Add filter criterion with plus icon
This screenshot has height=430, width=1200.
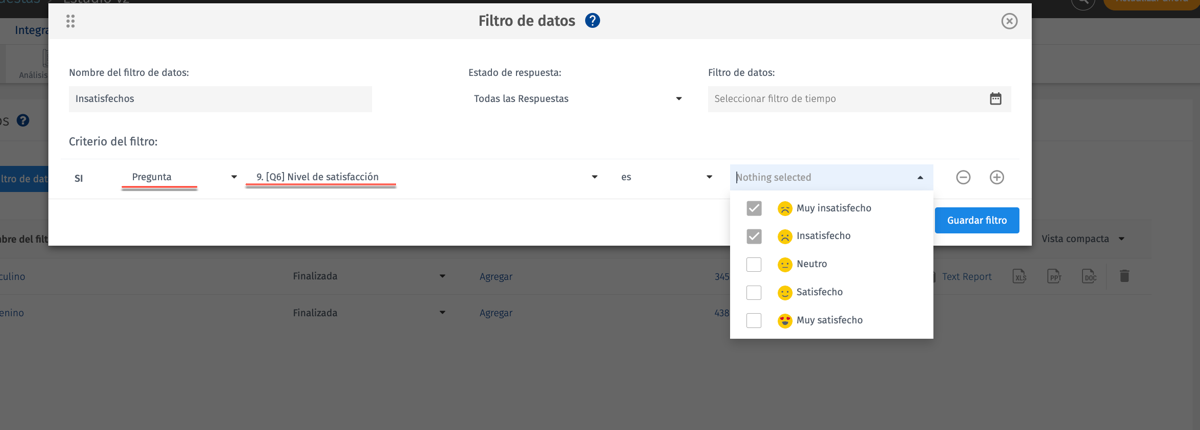pos(997,177)
